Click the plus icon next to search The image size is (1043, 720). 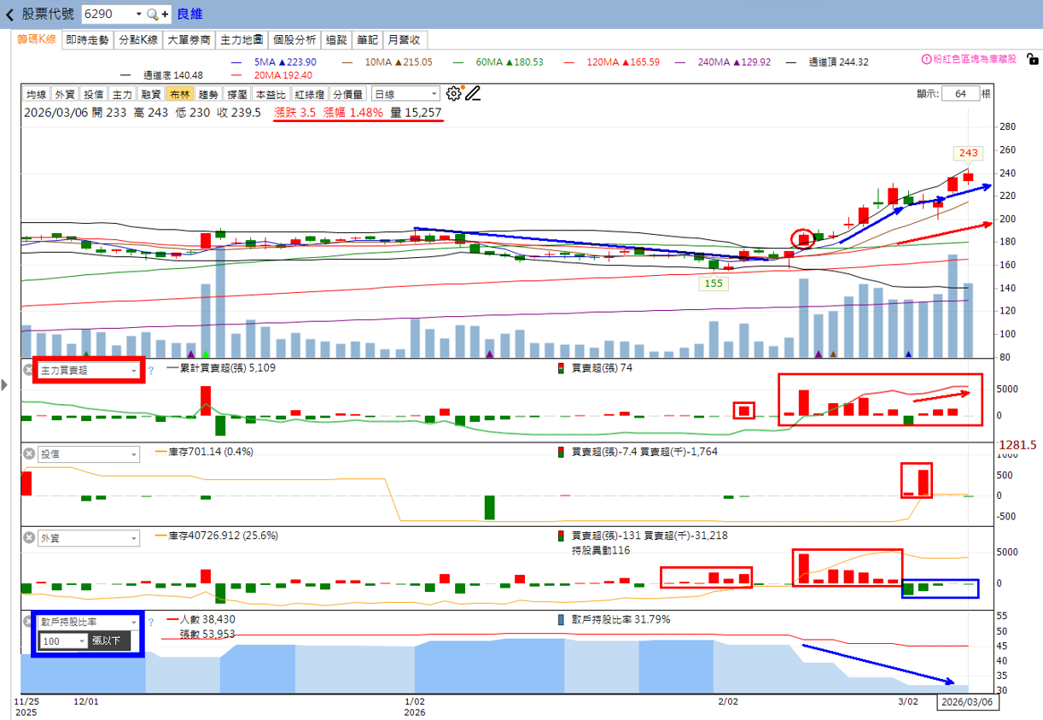(x=165, y=14)
